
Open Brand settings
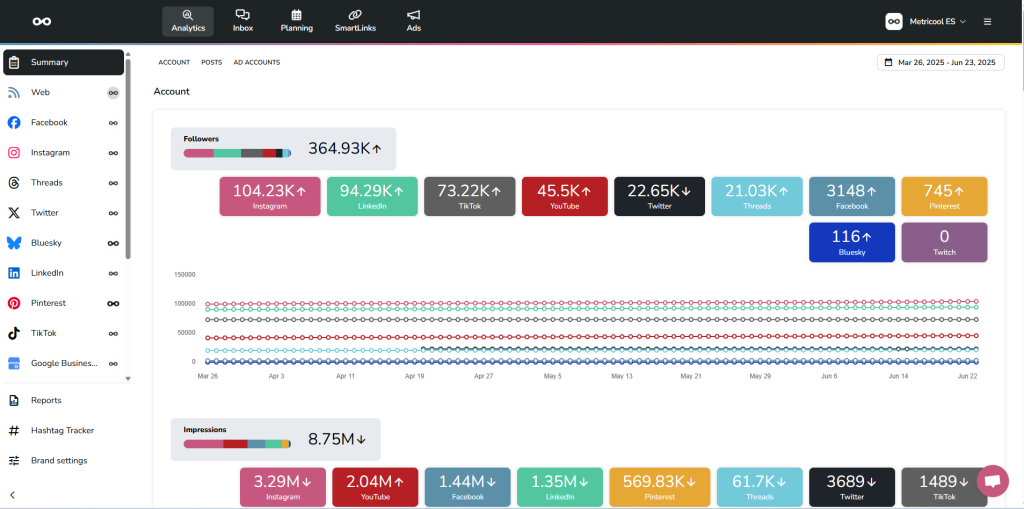coord(59,460)
